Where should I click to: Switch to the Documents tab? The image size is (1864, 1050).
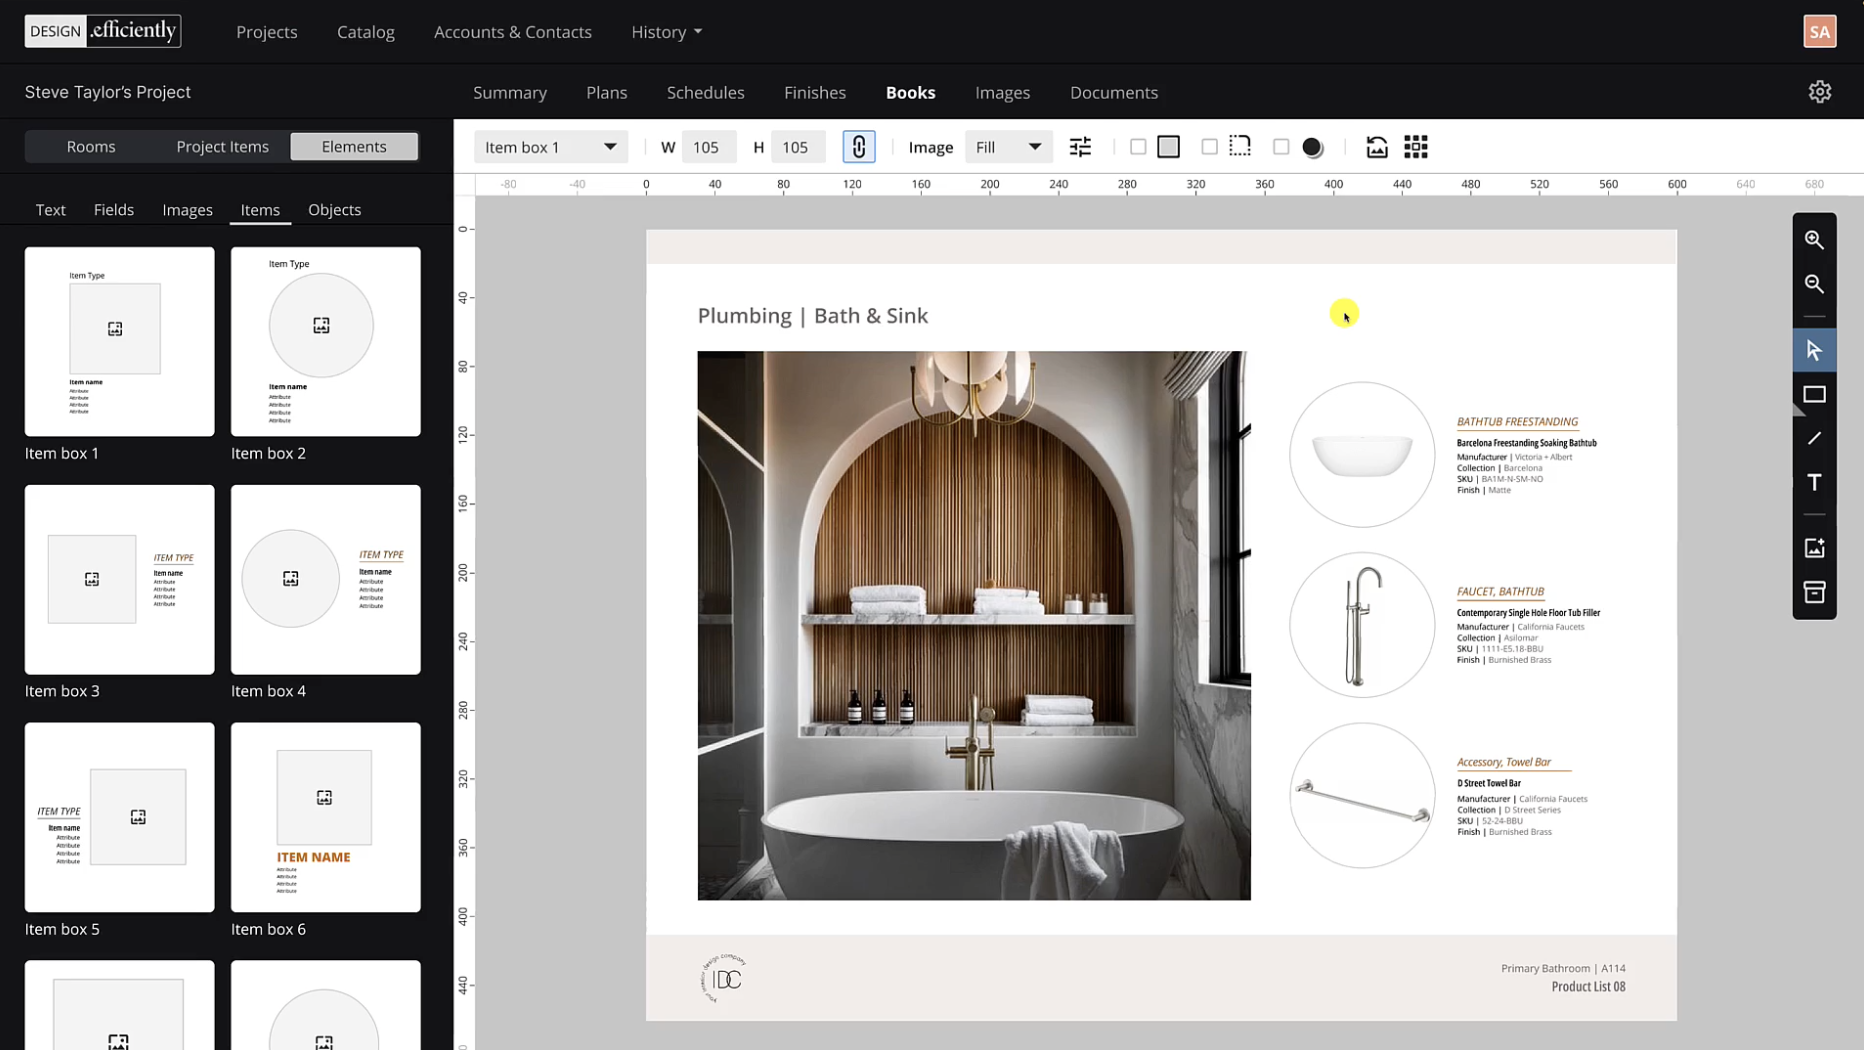pos(1114,92)
